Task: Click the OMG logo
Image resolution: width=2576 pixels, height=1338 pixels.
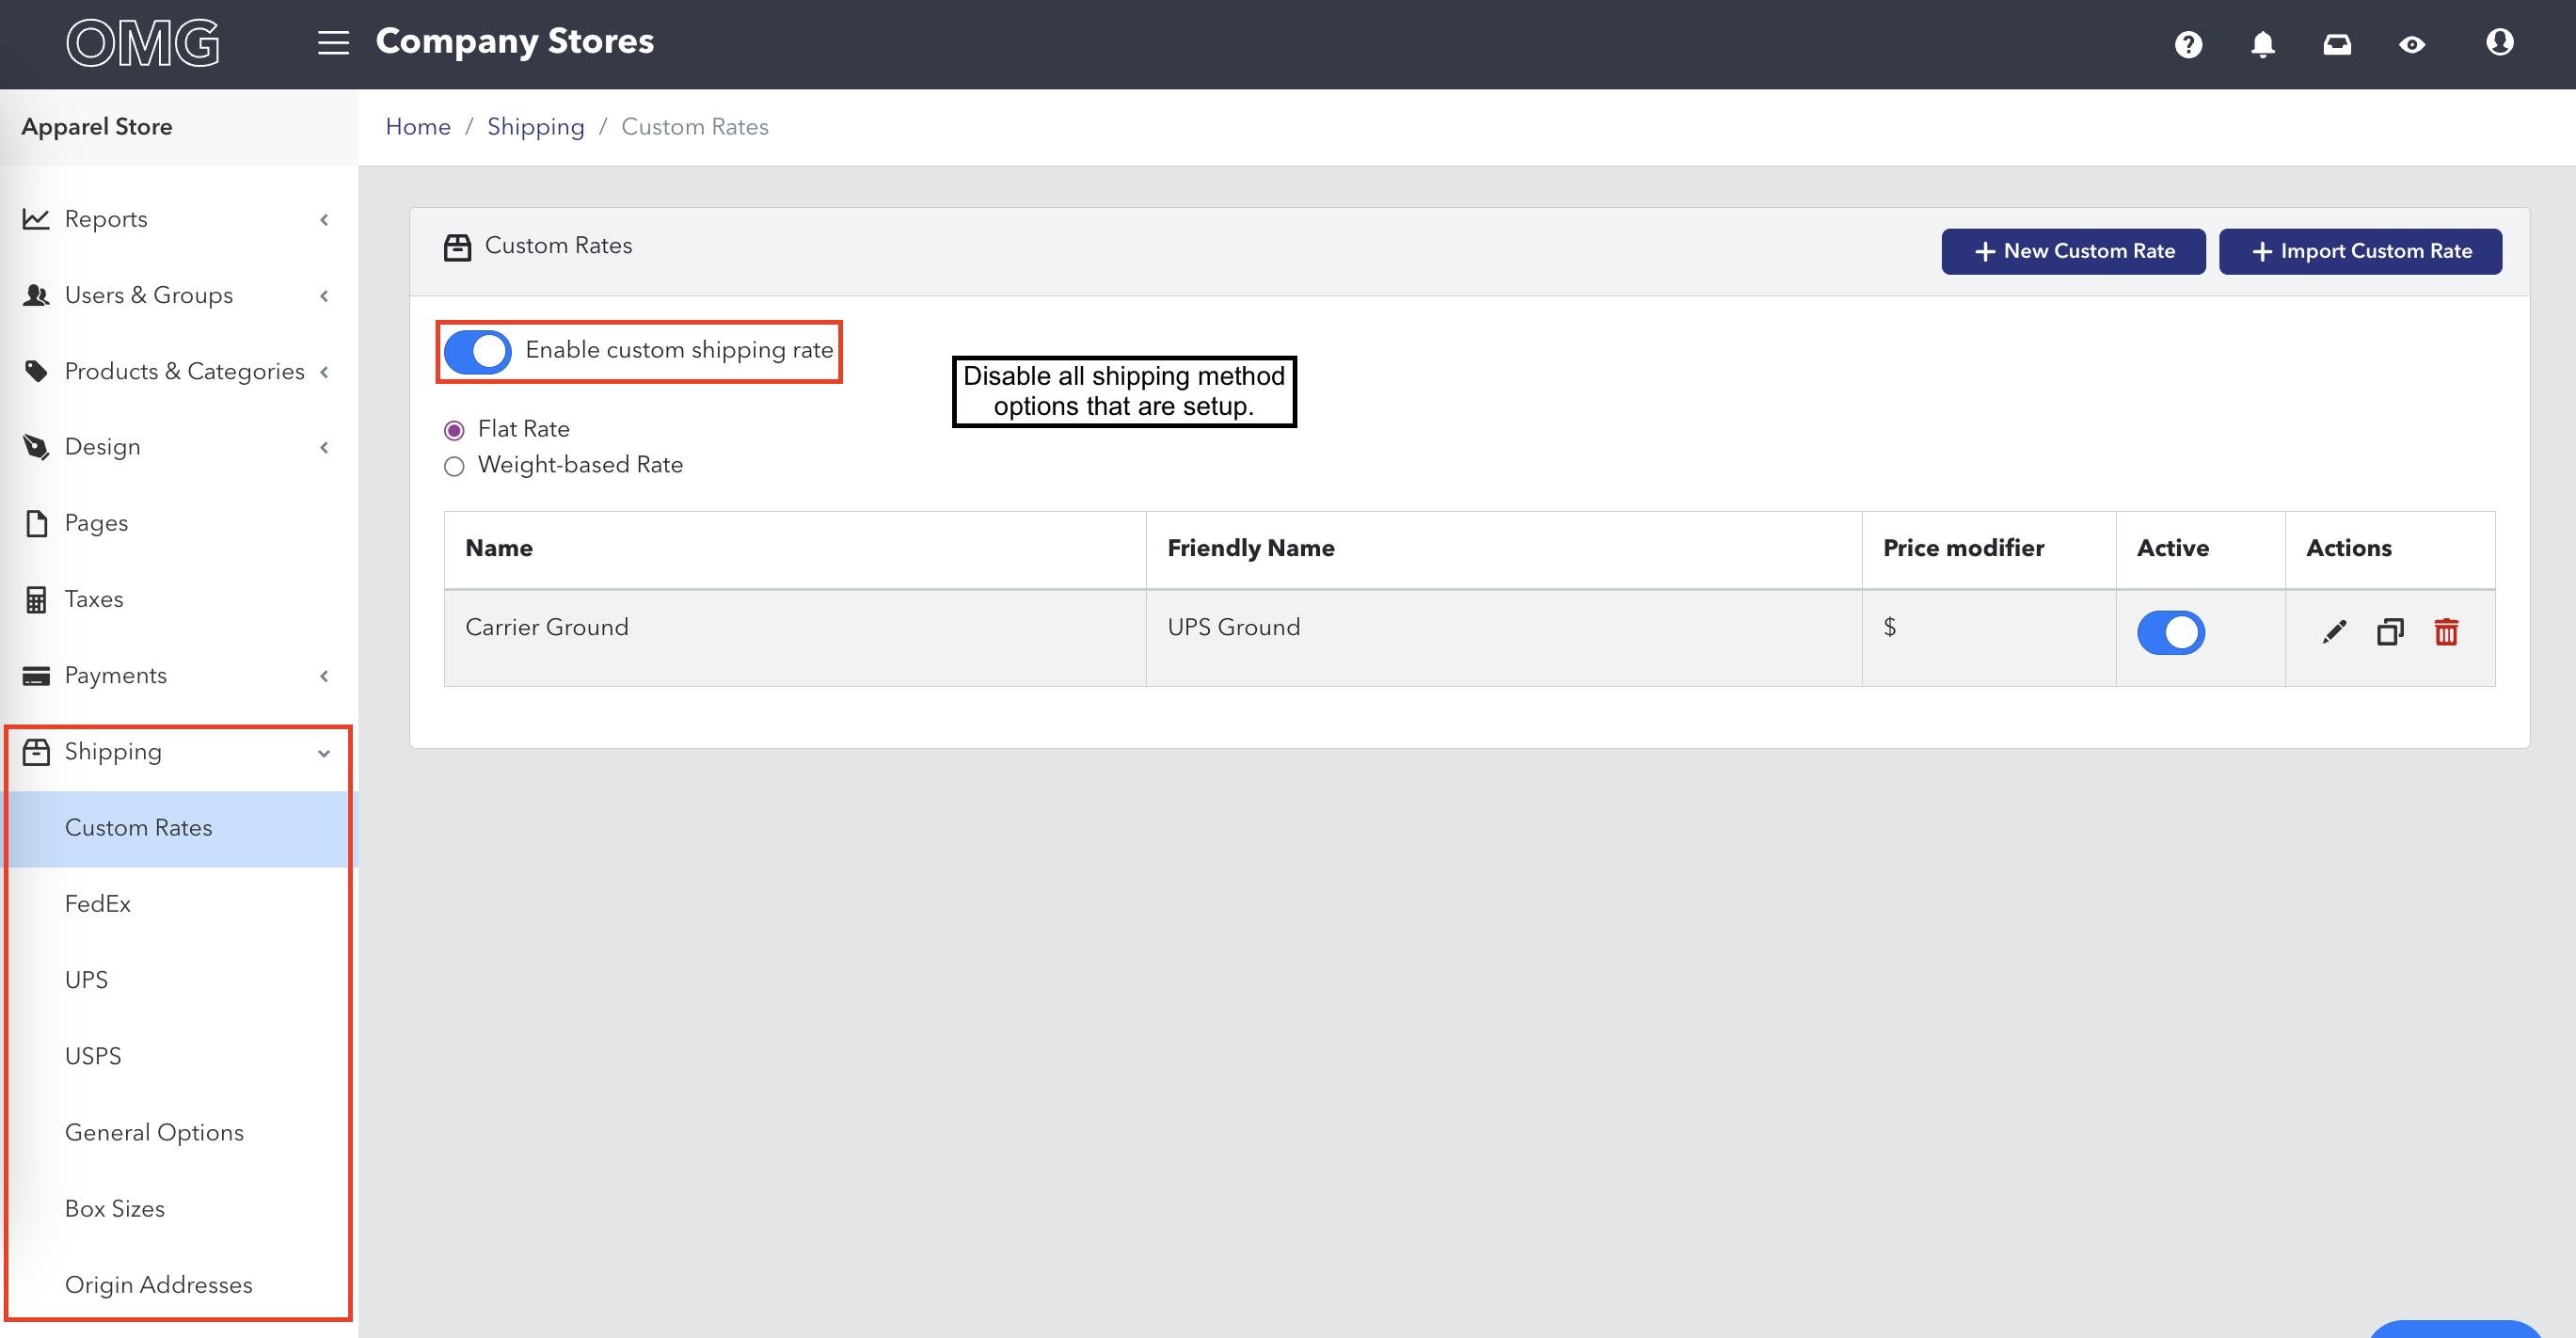Action: point(143,43)
